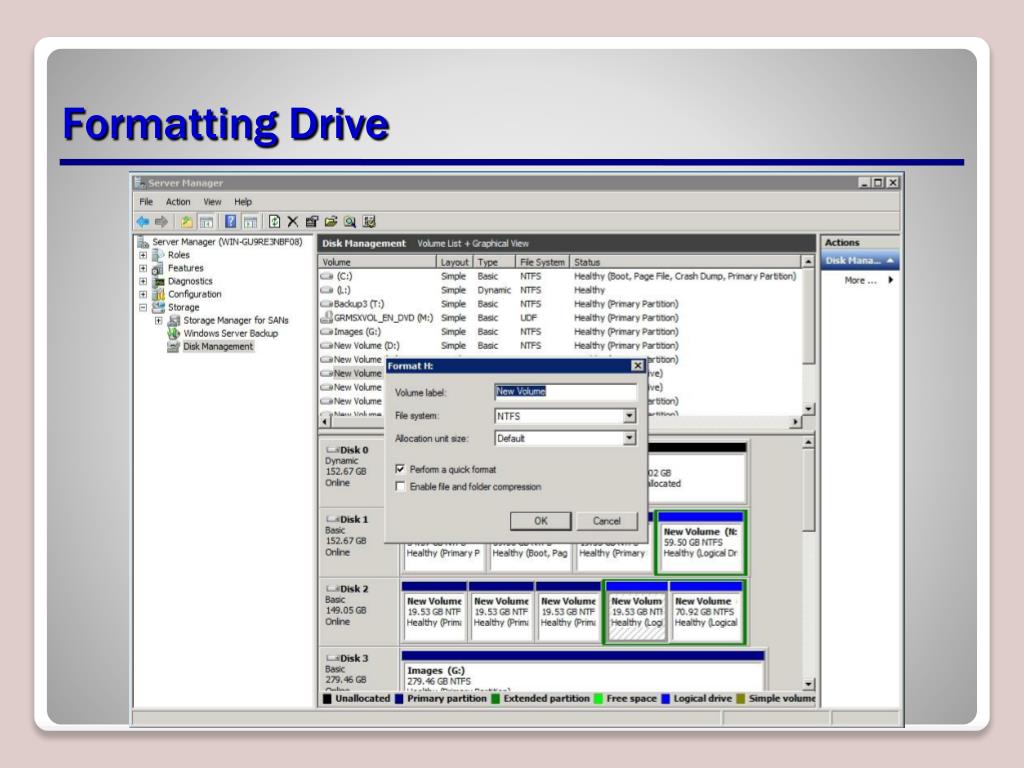
Task: Select the Storage Manager for SANs icon
Action: [174, 321]
